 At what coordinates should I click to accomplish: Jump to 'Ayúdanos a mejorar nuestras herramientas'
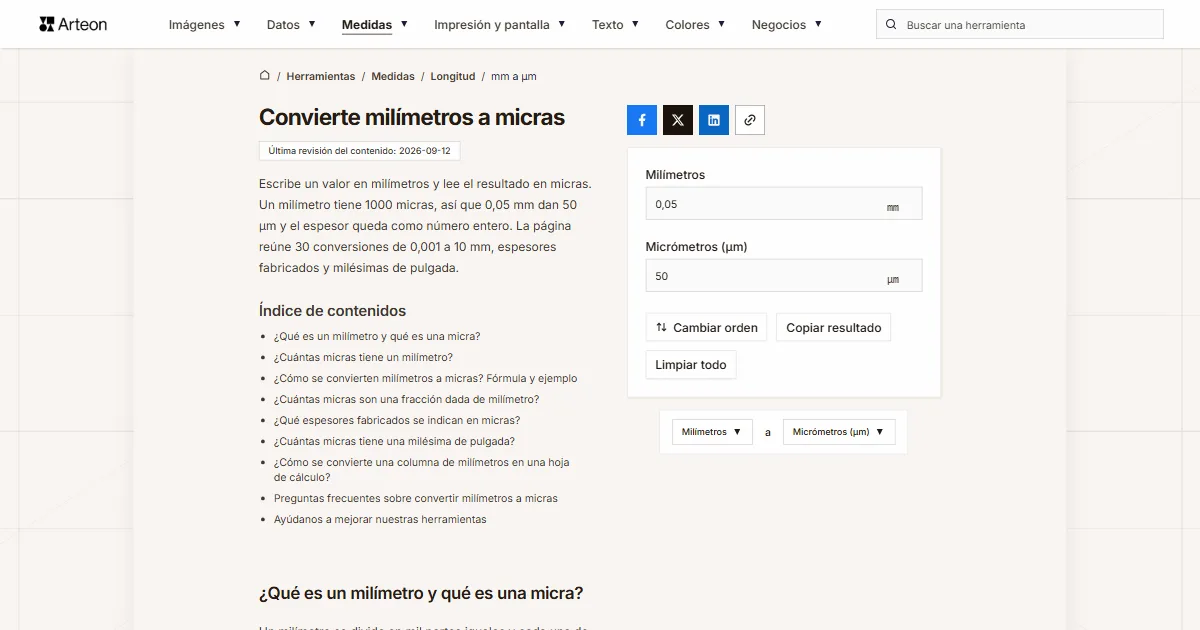coord(380,519)
